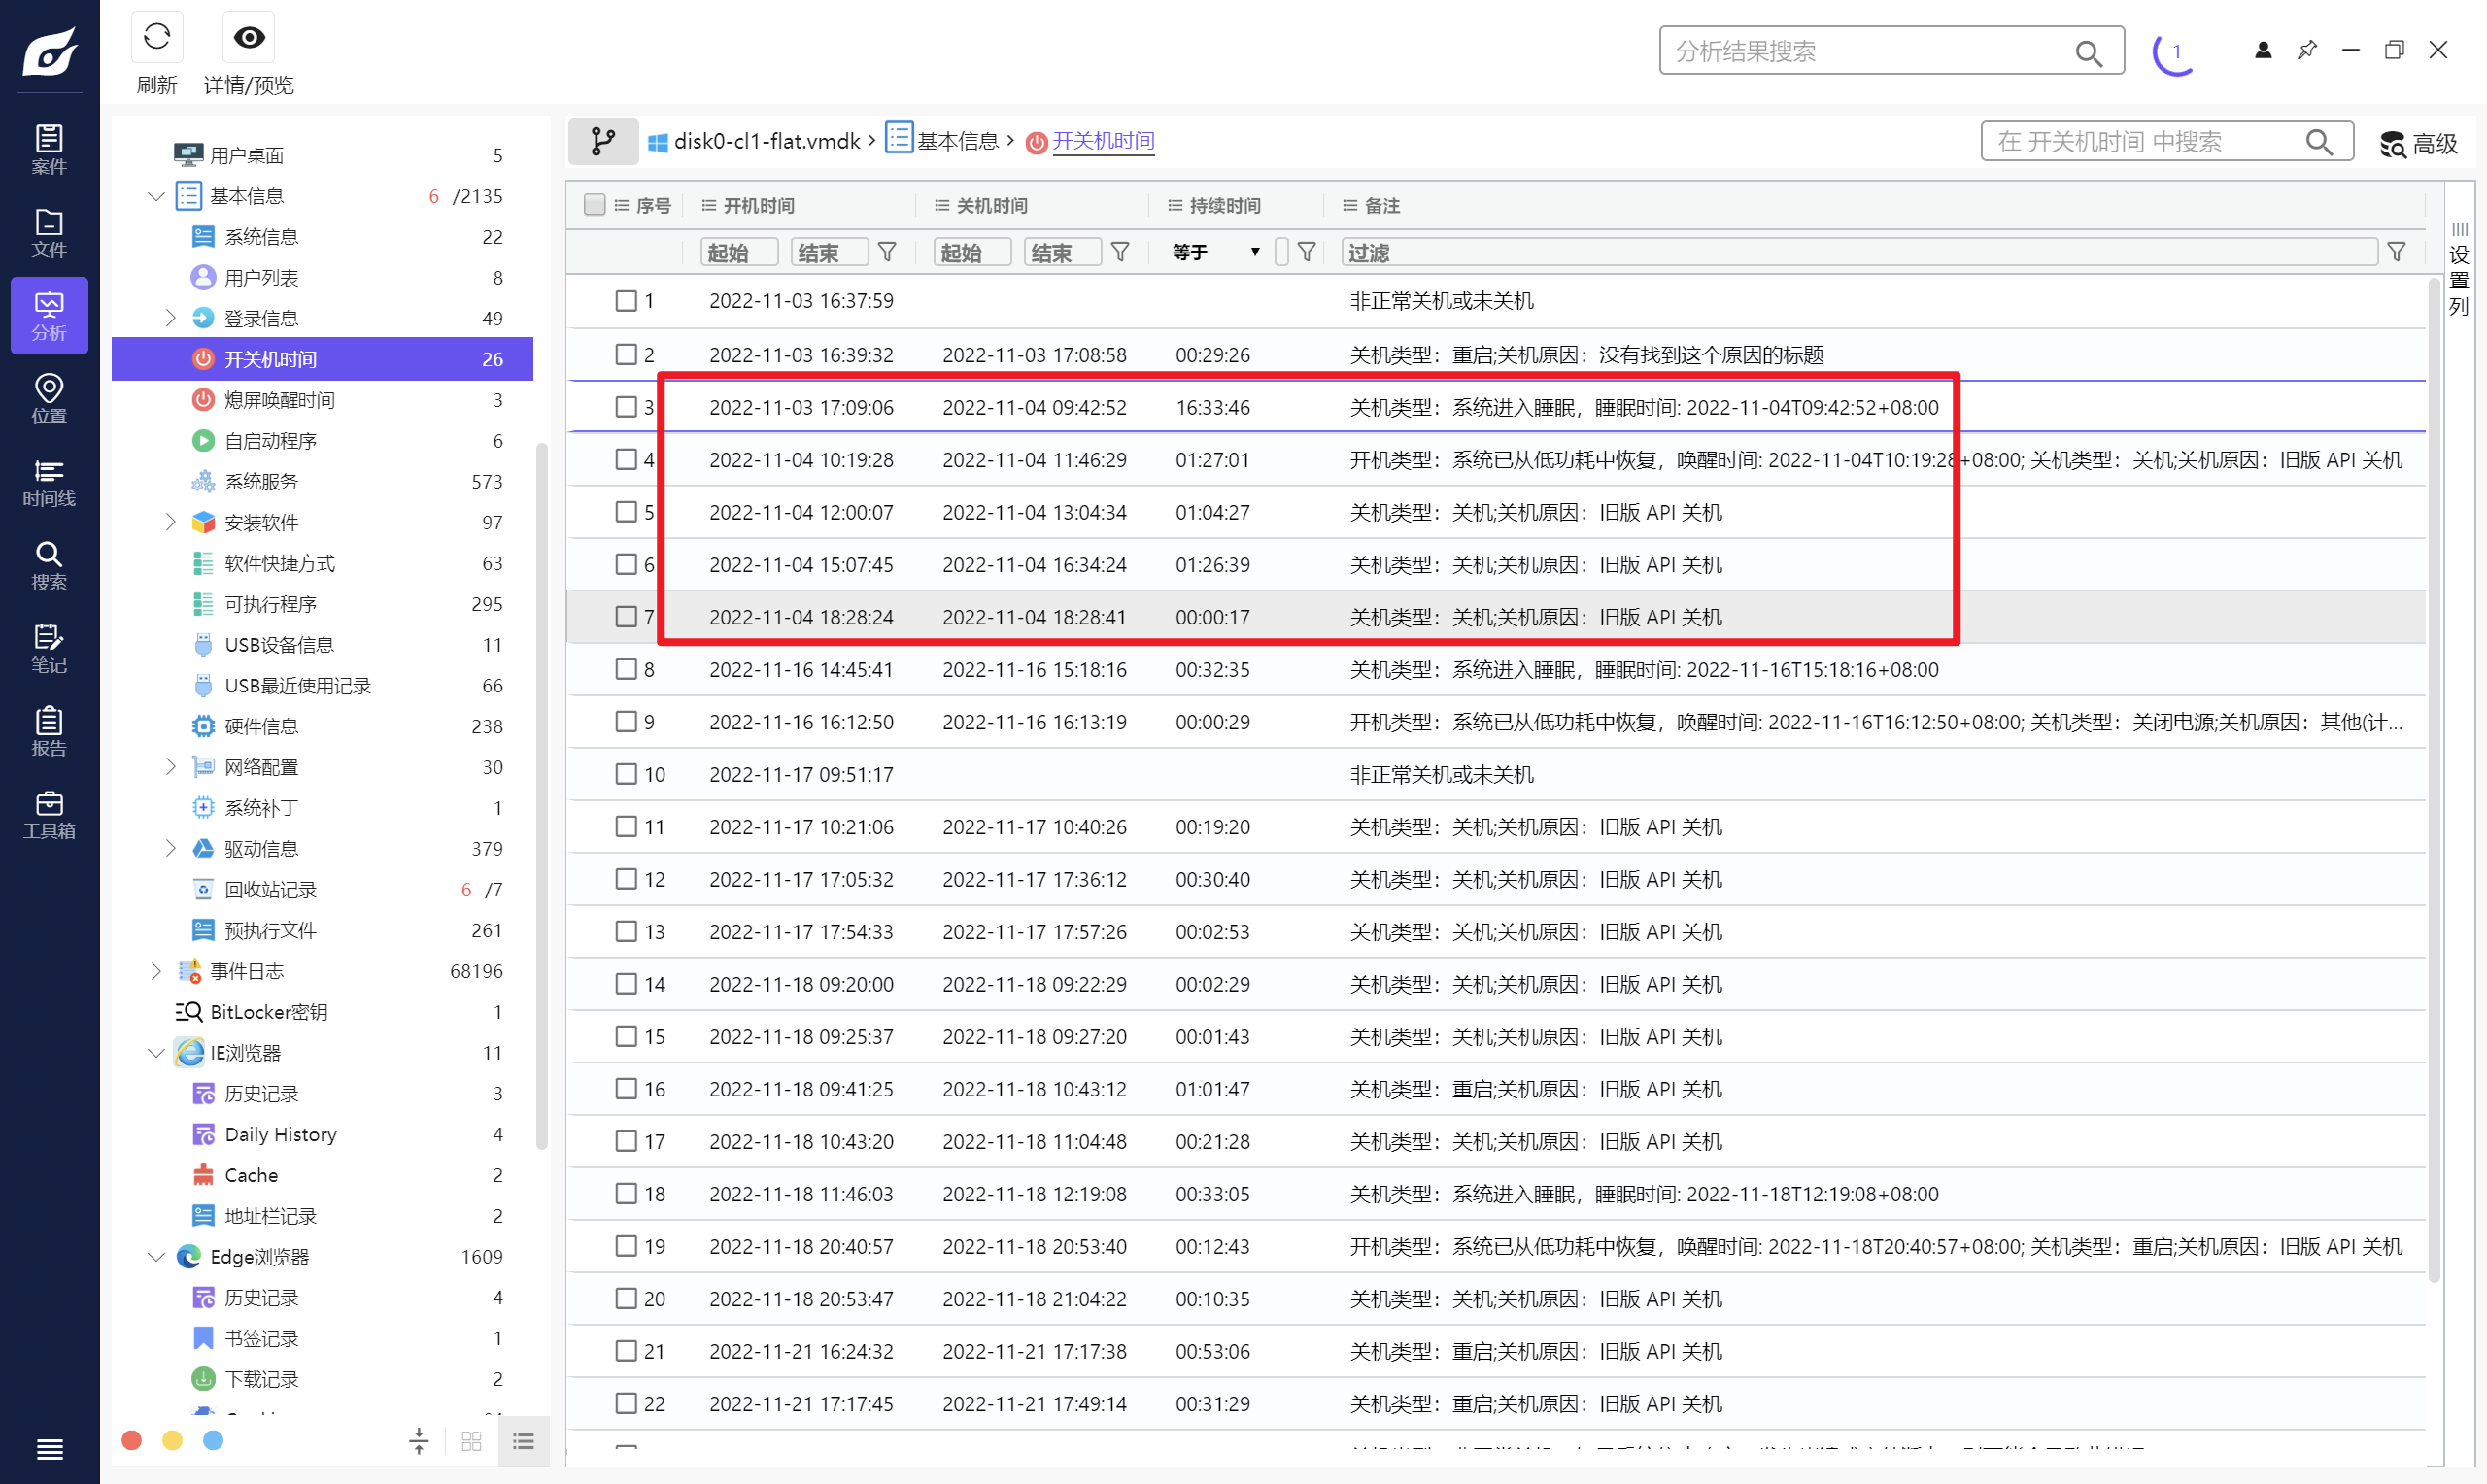Collapse the Edge浏览器 tree node
The height and width of the screenshot is (1484, 2487).
click(x=156, y=1257)
